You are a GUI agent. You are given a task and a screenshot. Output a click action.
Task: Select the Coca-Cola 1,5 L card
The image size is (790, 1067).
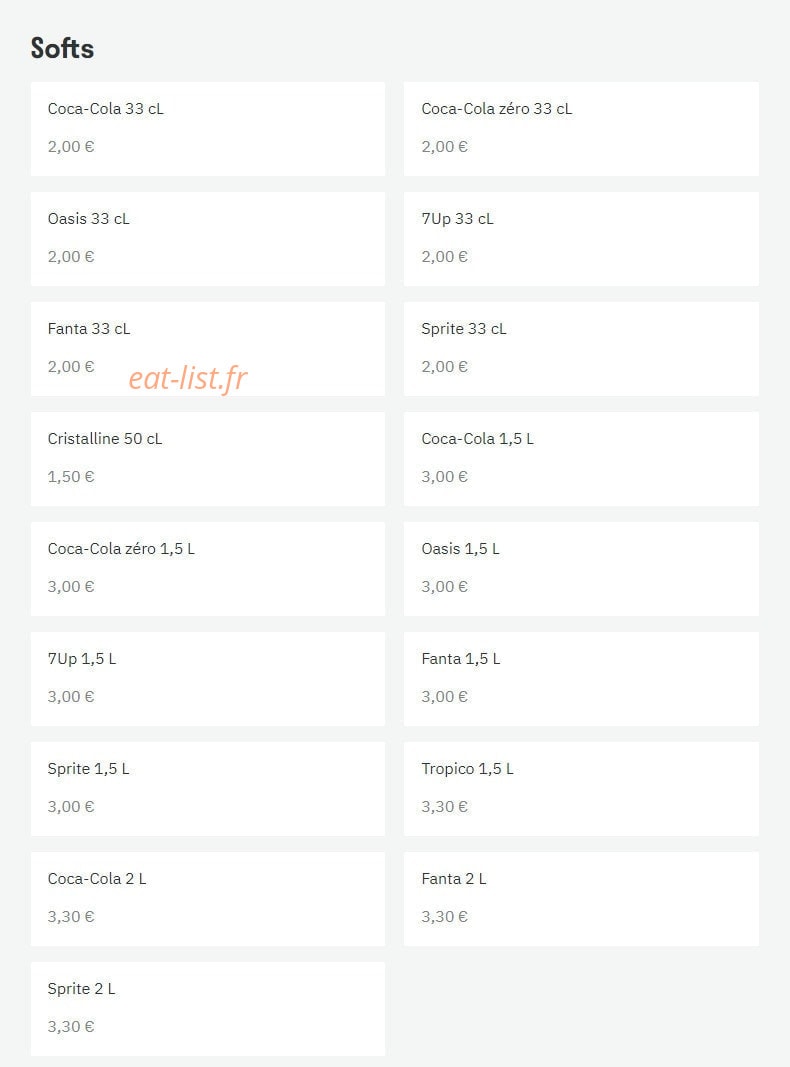pos(581,459)
